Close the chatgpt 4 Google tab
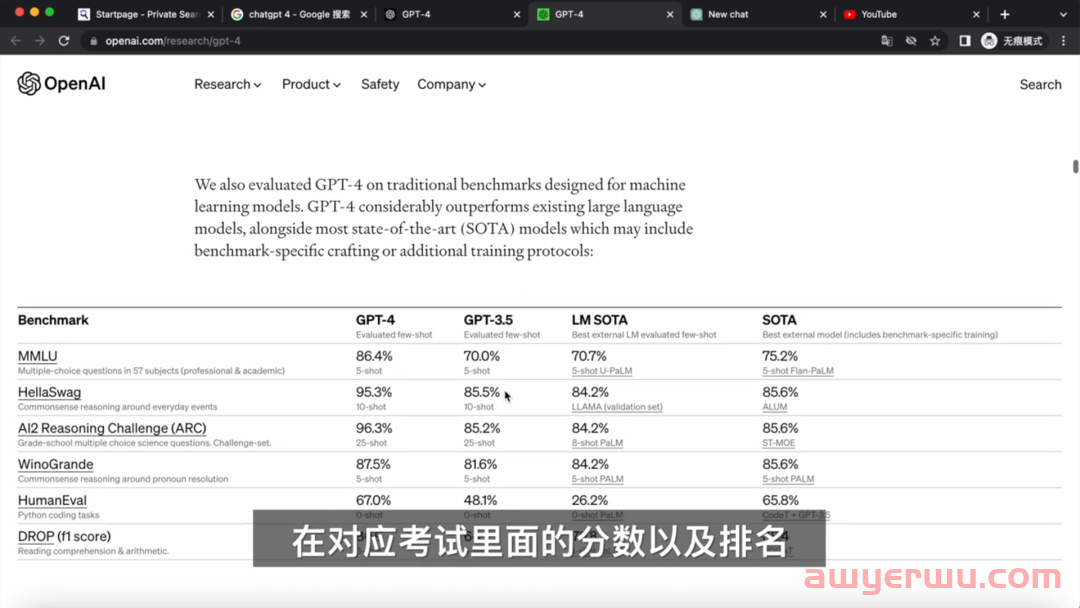 pyautogui.click(x=364, y=14)
